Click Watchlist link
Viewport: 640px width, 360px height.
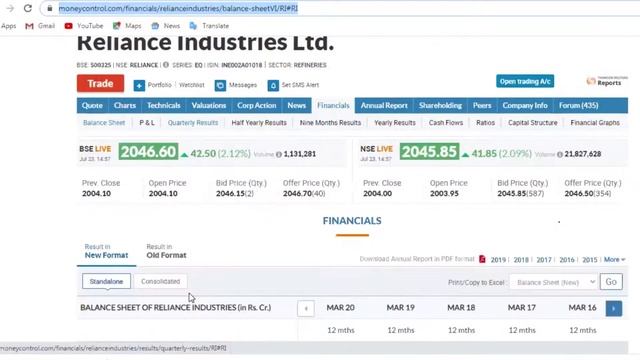pyautogui.click(x=191, y=85)
